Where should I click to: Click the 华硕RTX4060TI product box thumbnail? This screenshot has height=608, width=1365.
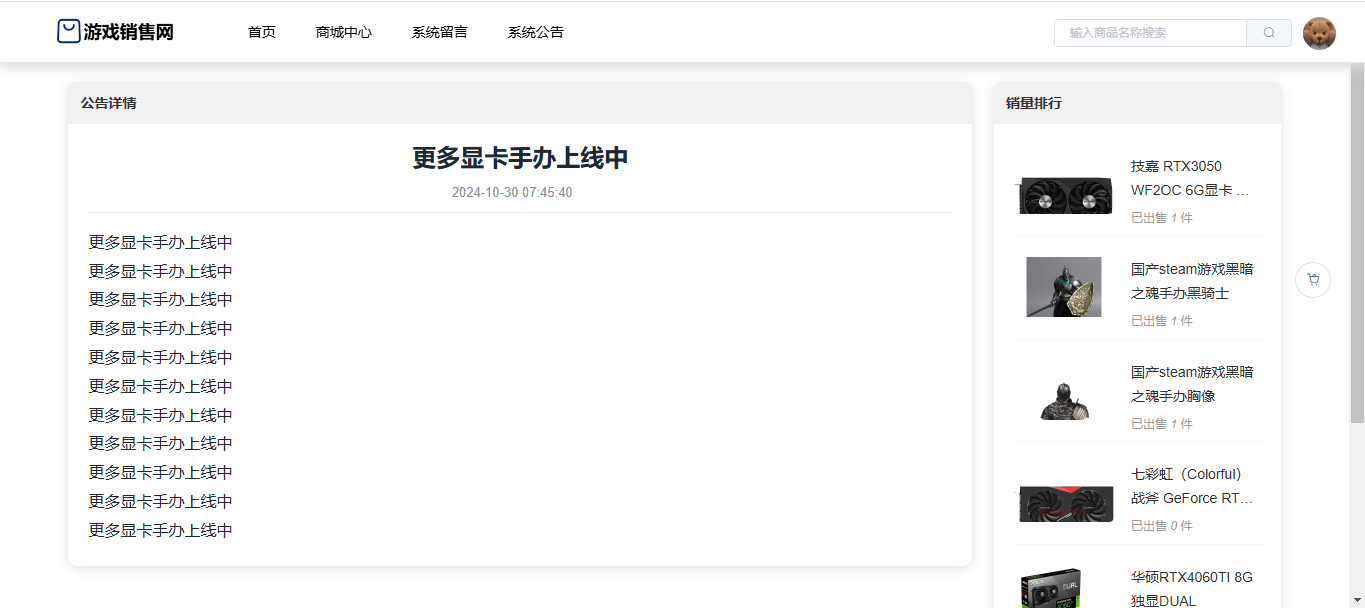1050,588
